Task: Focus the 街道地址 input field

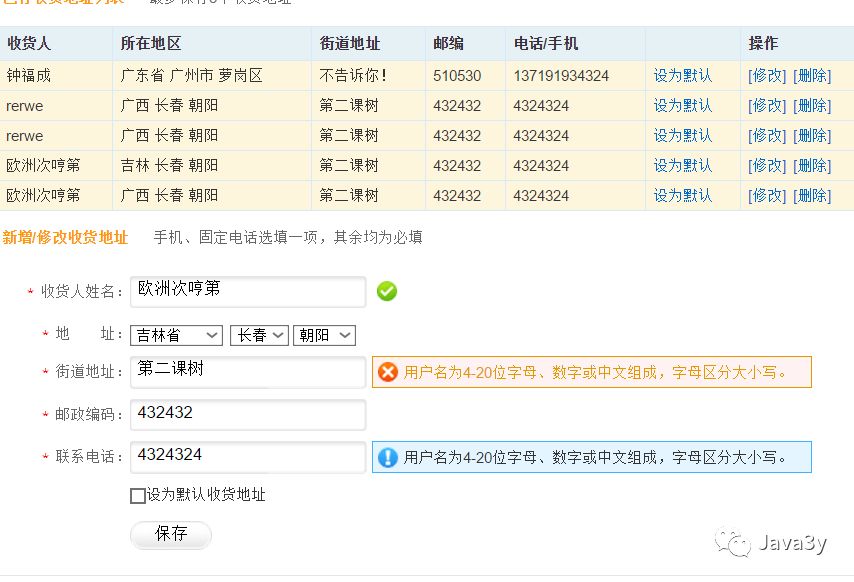Action: pos(248,372)
